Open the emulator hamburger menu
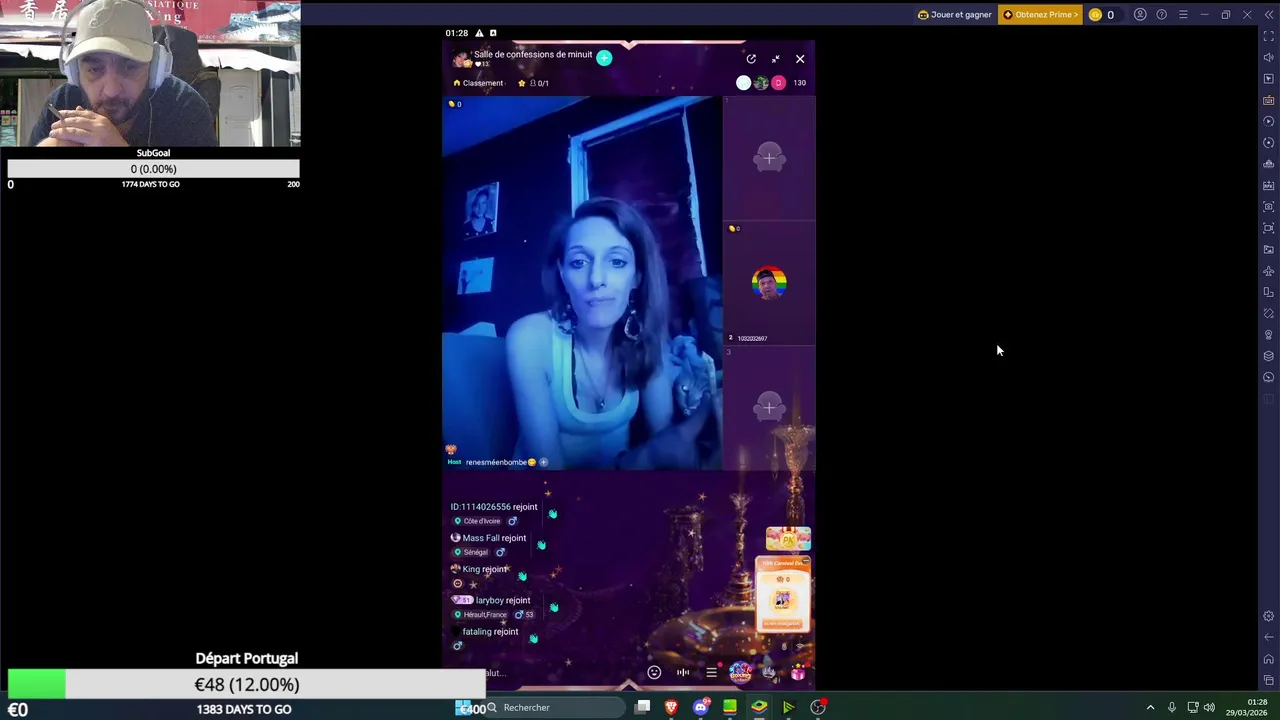Screen dimensions: 1280x720 coord(1183,14)
